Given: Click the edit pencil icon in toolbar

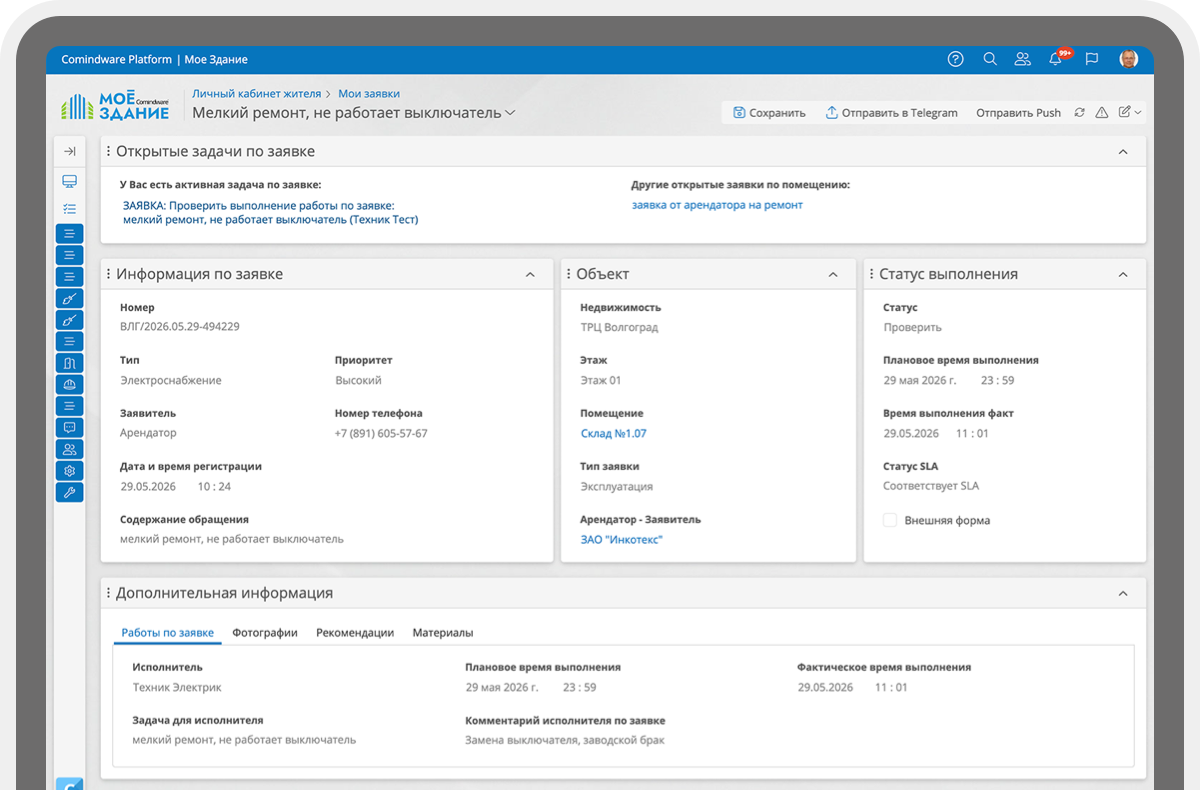Looking at the screenshot, I should pos(1124,112).
